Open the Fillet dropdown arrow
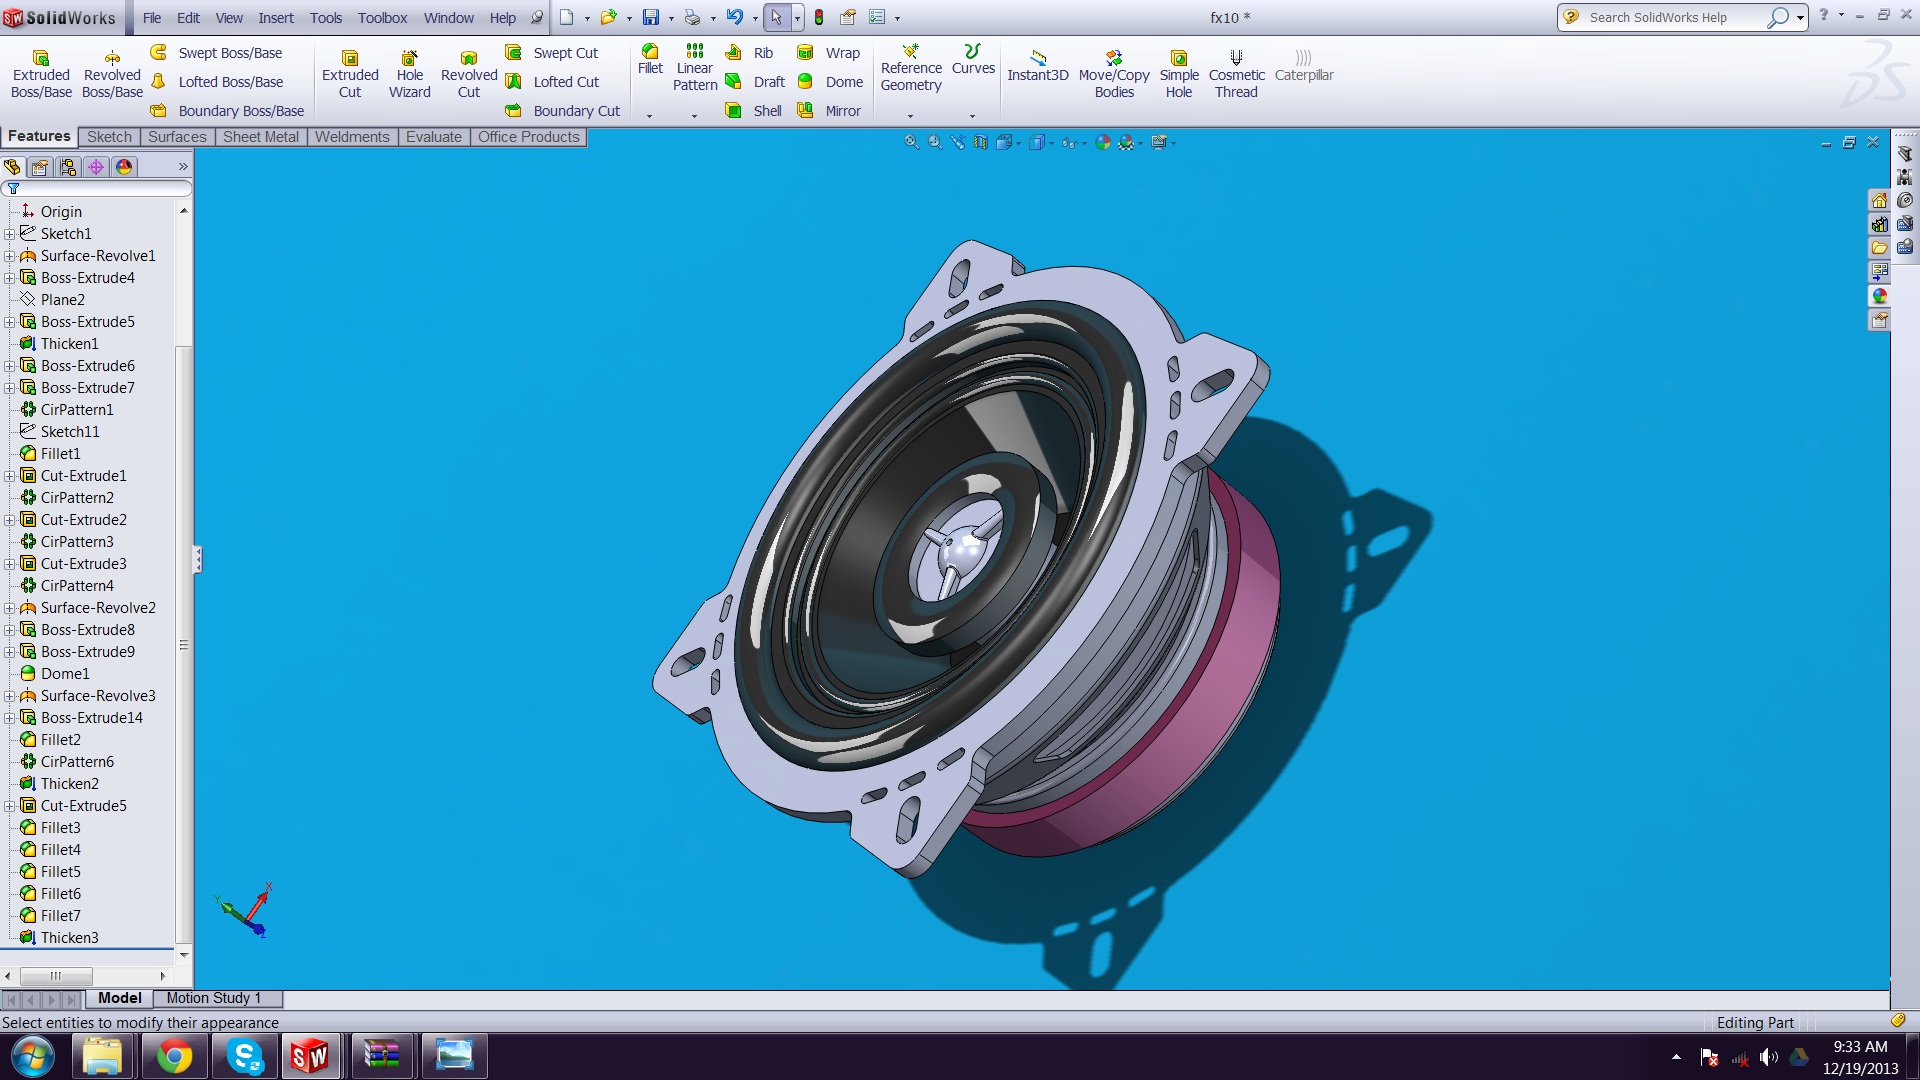 650,116
